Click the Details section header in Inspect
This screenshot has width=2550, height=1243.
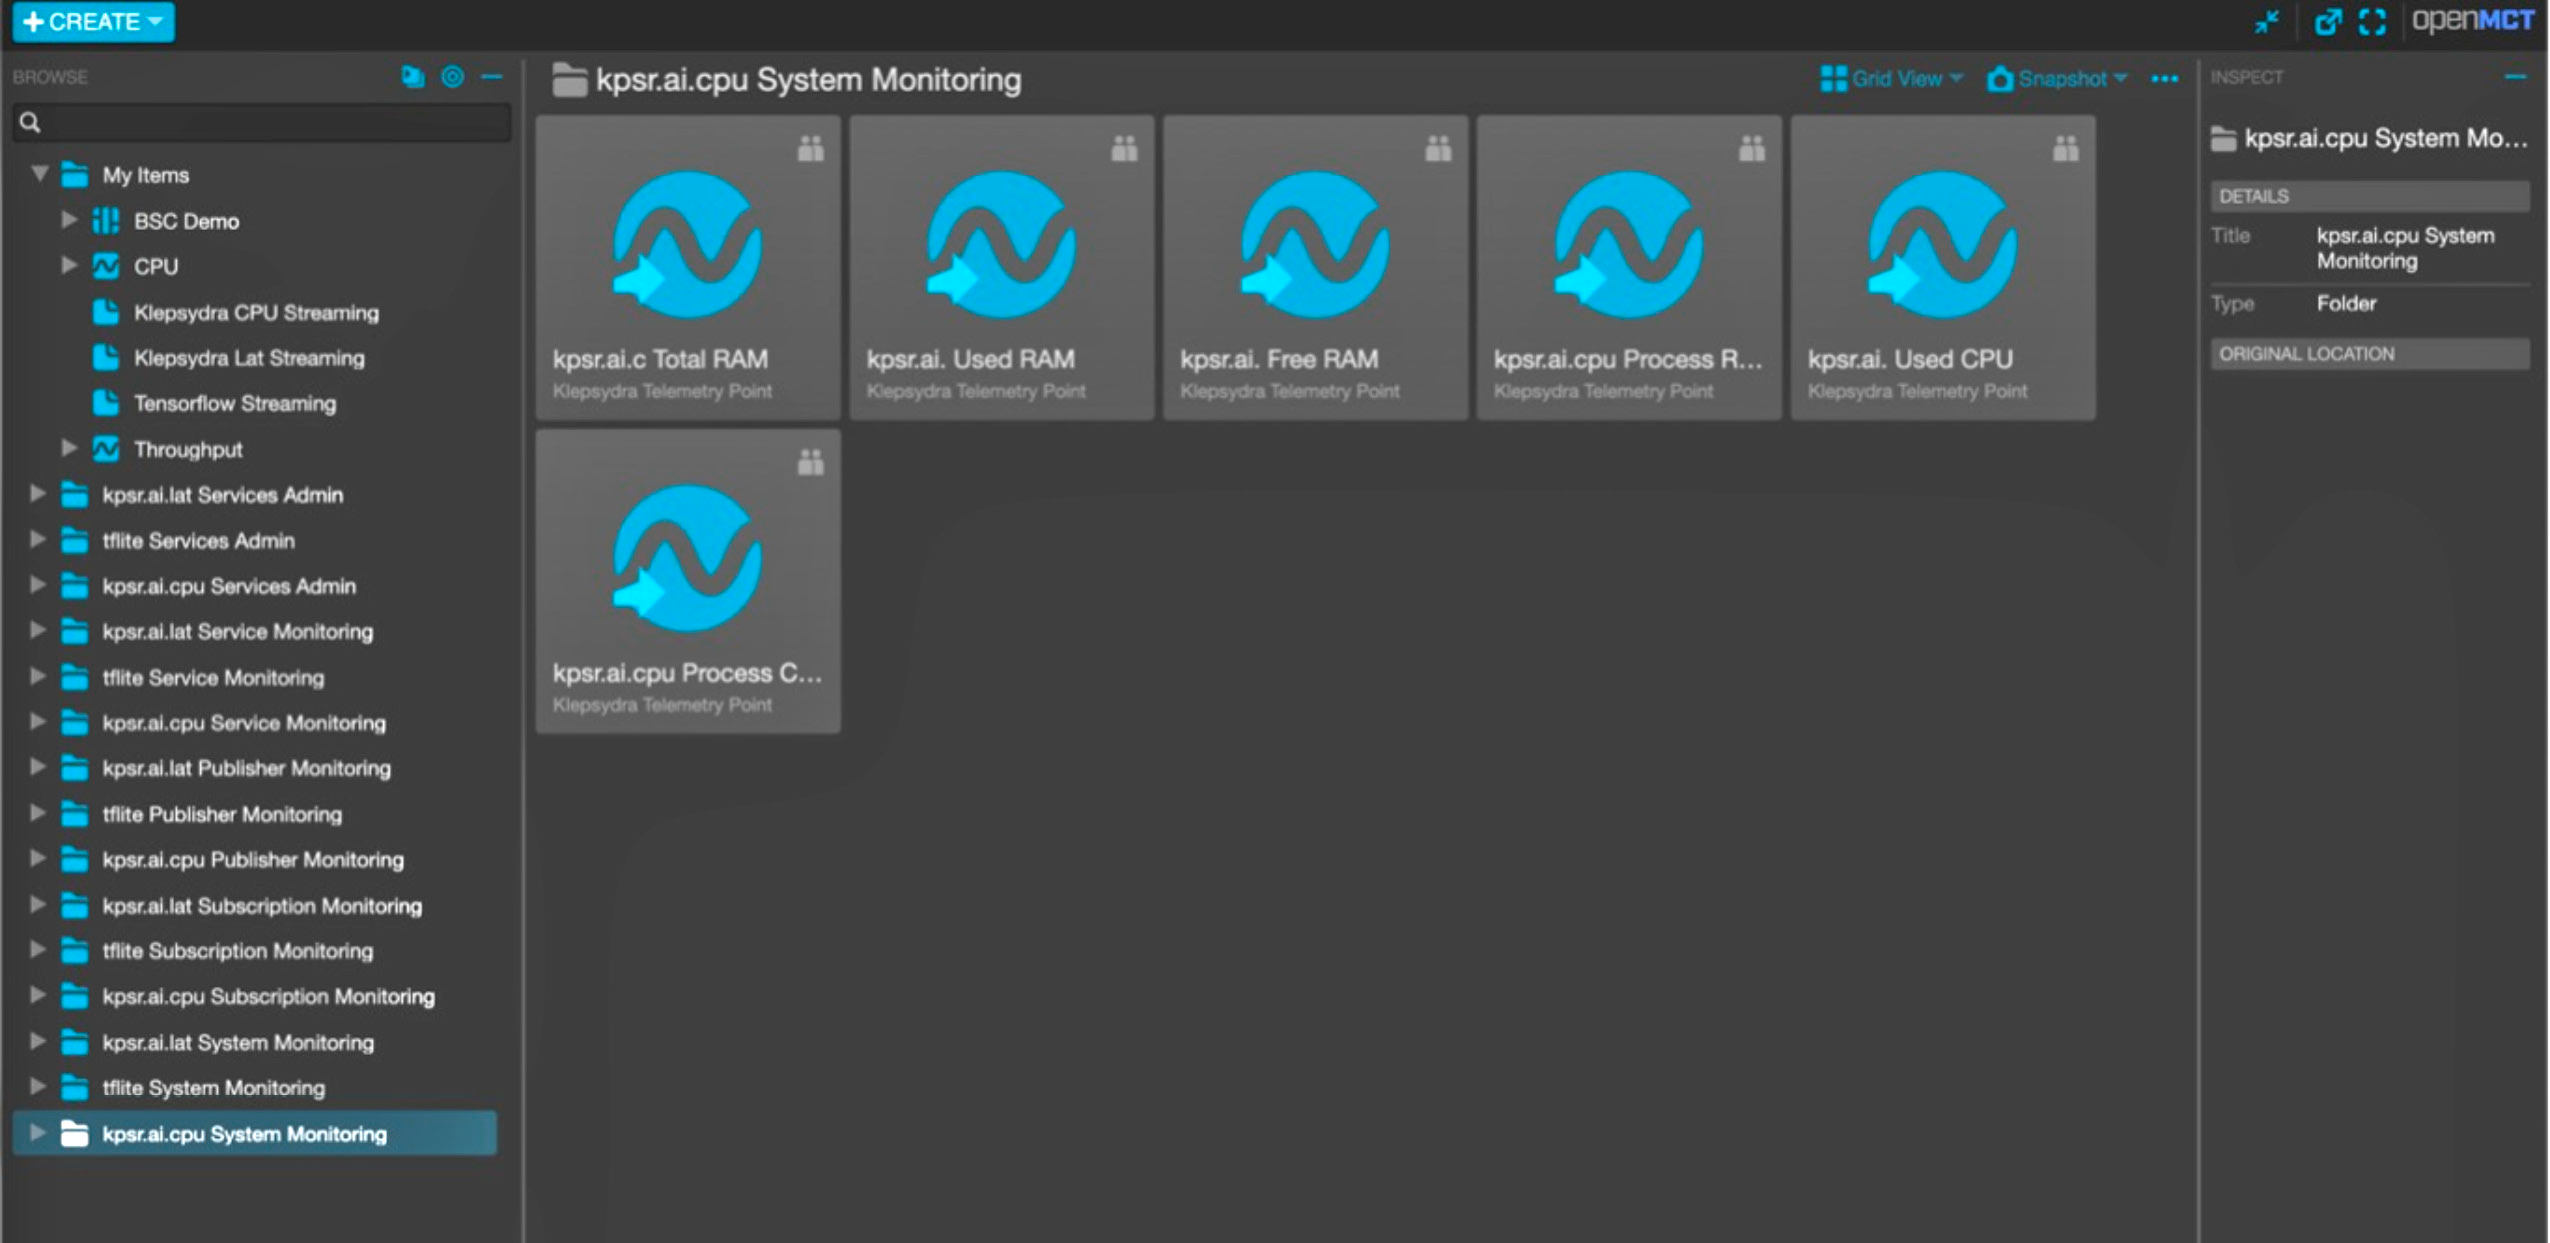click(x=2369, y=196)
